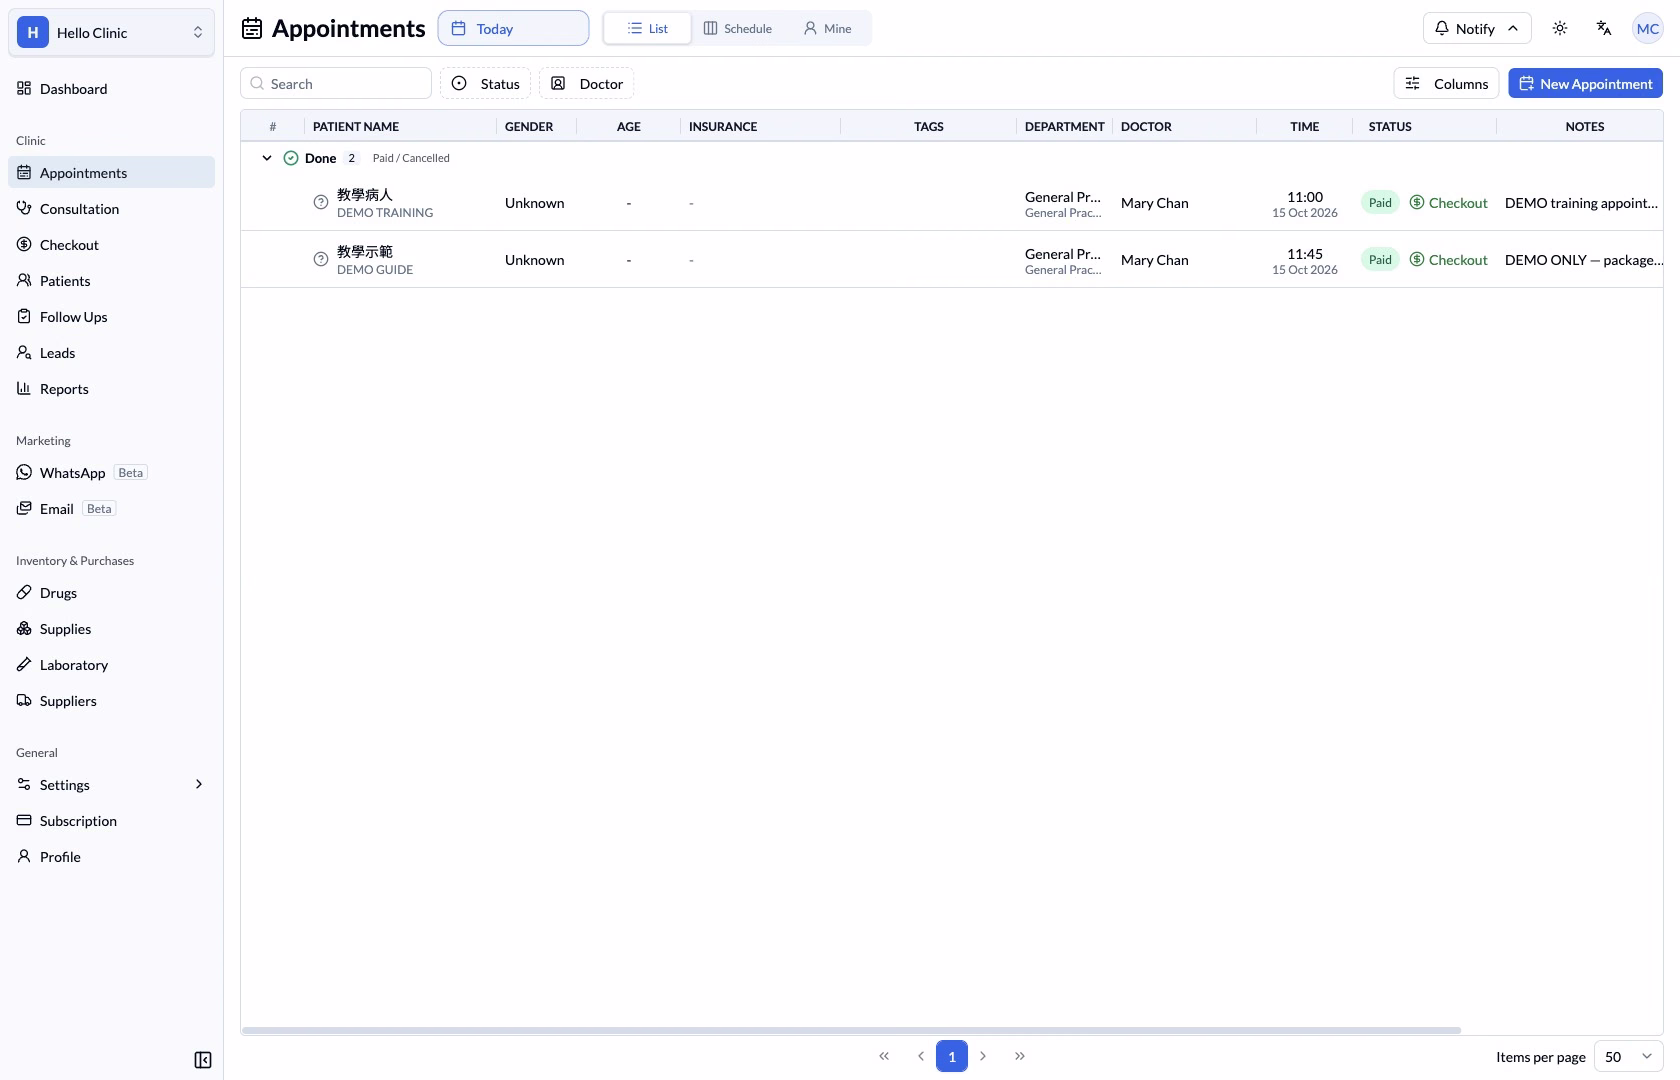This screenshot has width=1680, height=1080.
Task: Open Supplies inventory page
Action: tap(111, 628)
